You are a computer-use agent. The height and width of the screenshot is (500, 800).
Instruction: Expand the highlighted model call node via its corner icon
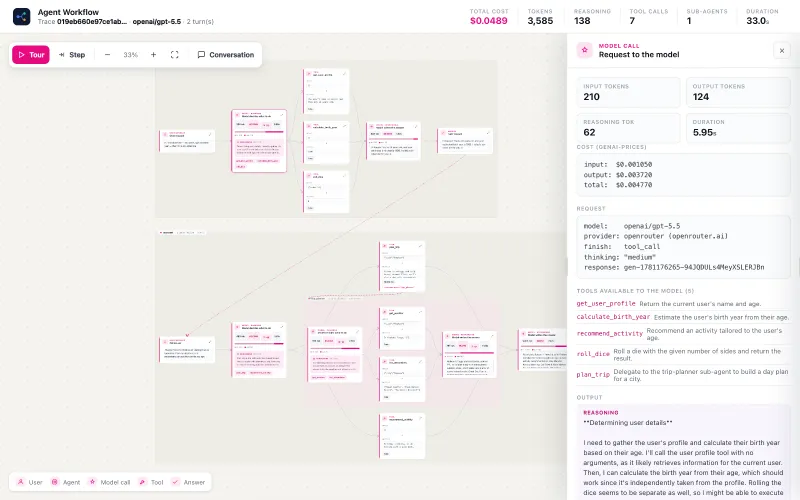click(x=282, y=115)
